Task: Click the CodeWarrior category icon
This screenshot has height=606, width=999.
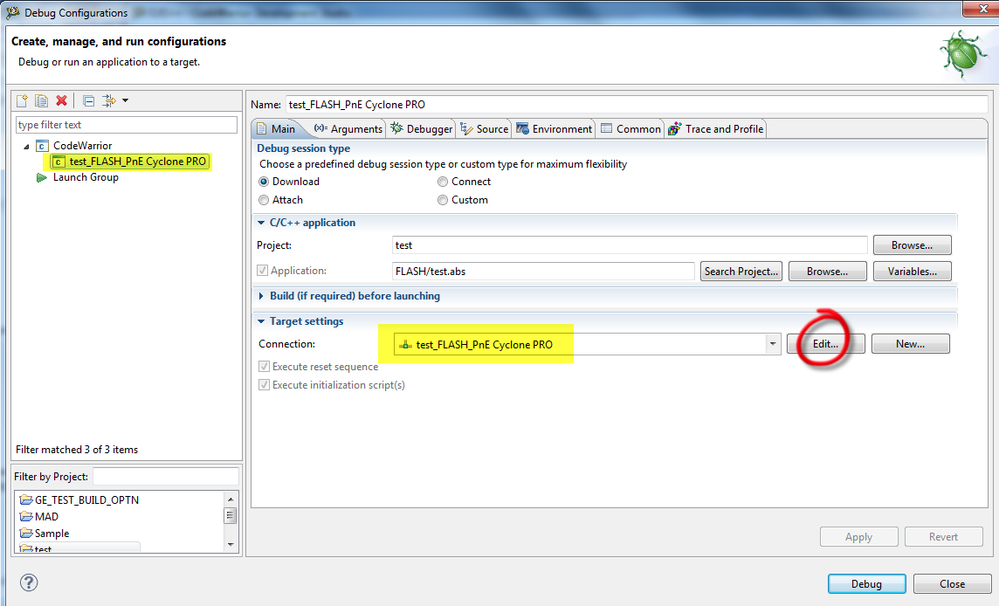Action: (42, 146)
